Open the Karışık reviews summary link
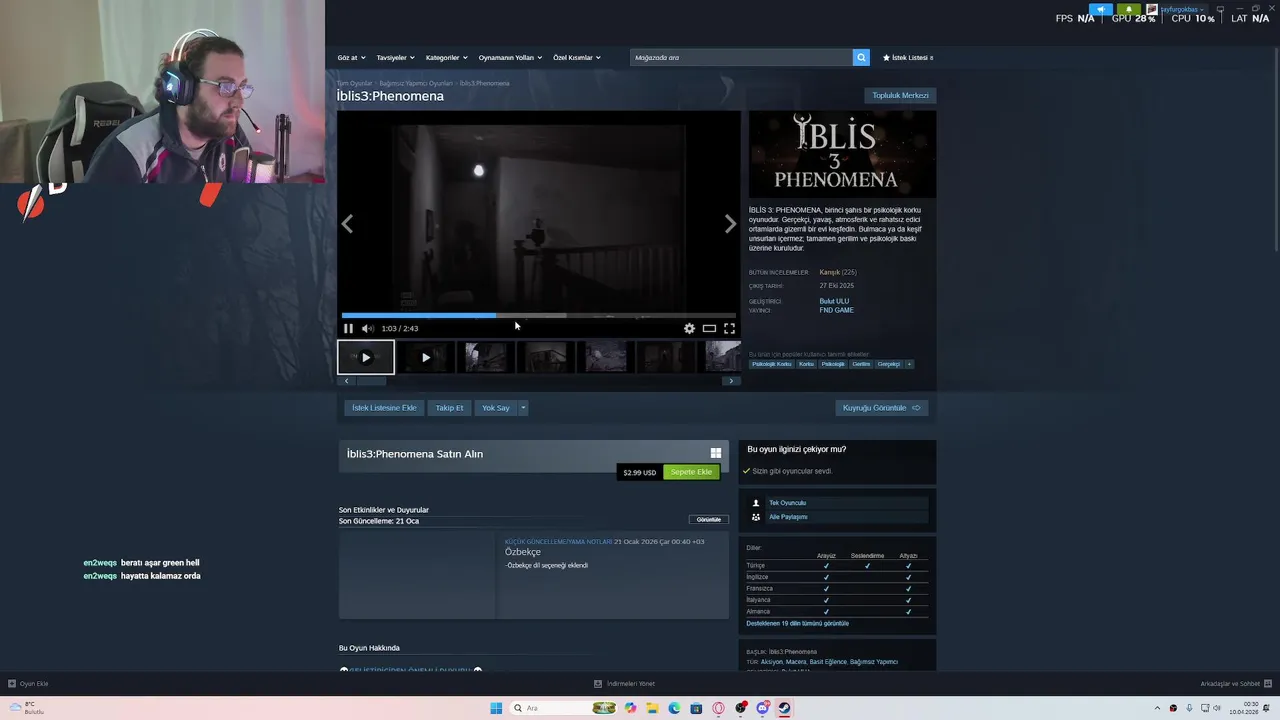 (x=829, y=272)
